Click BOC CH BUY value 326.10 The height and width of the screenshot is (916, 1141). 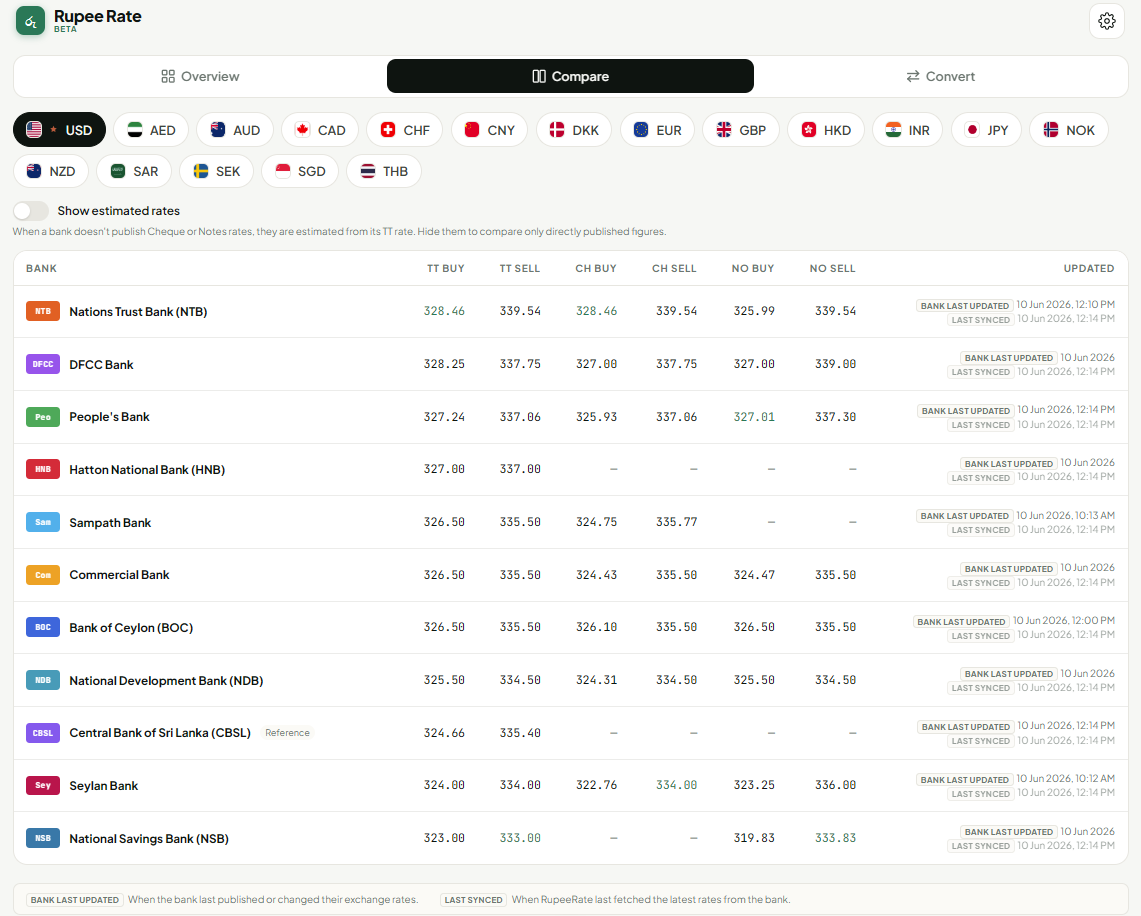pyautogui.click(x=596, y=627)
